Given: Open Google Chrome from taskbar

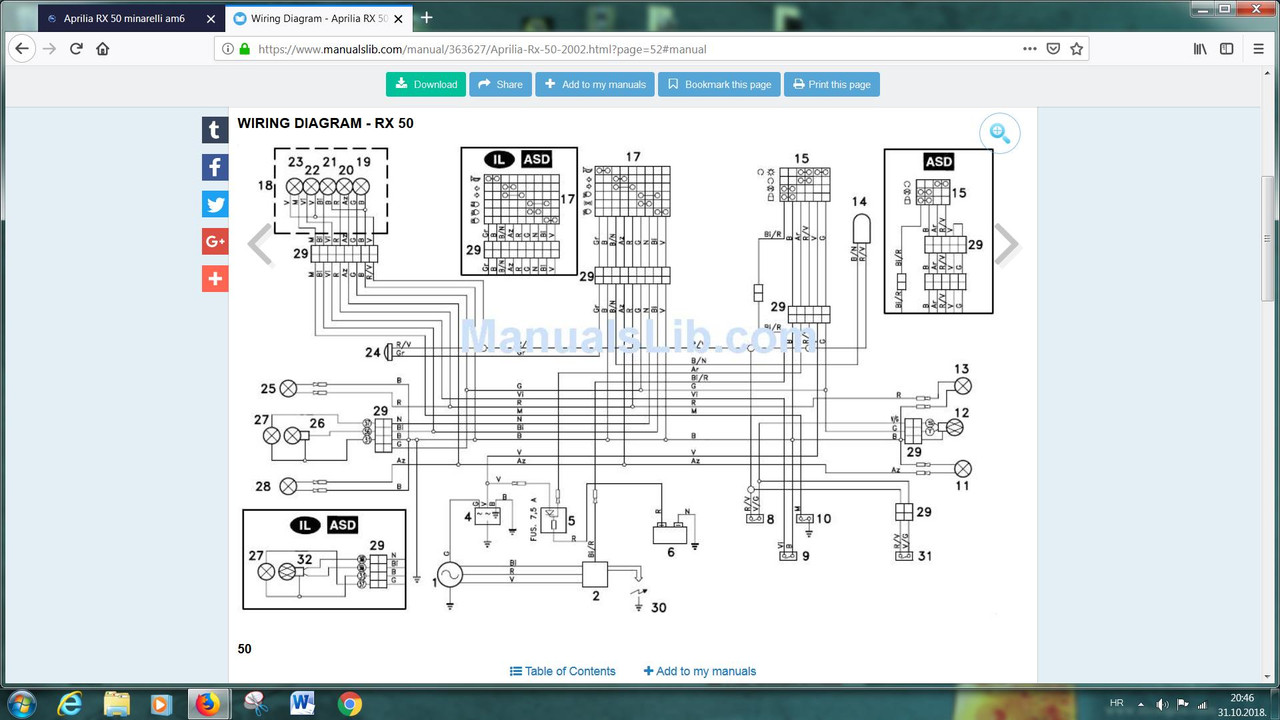Looking at the screenshot, I should (349, 703).
